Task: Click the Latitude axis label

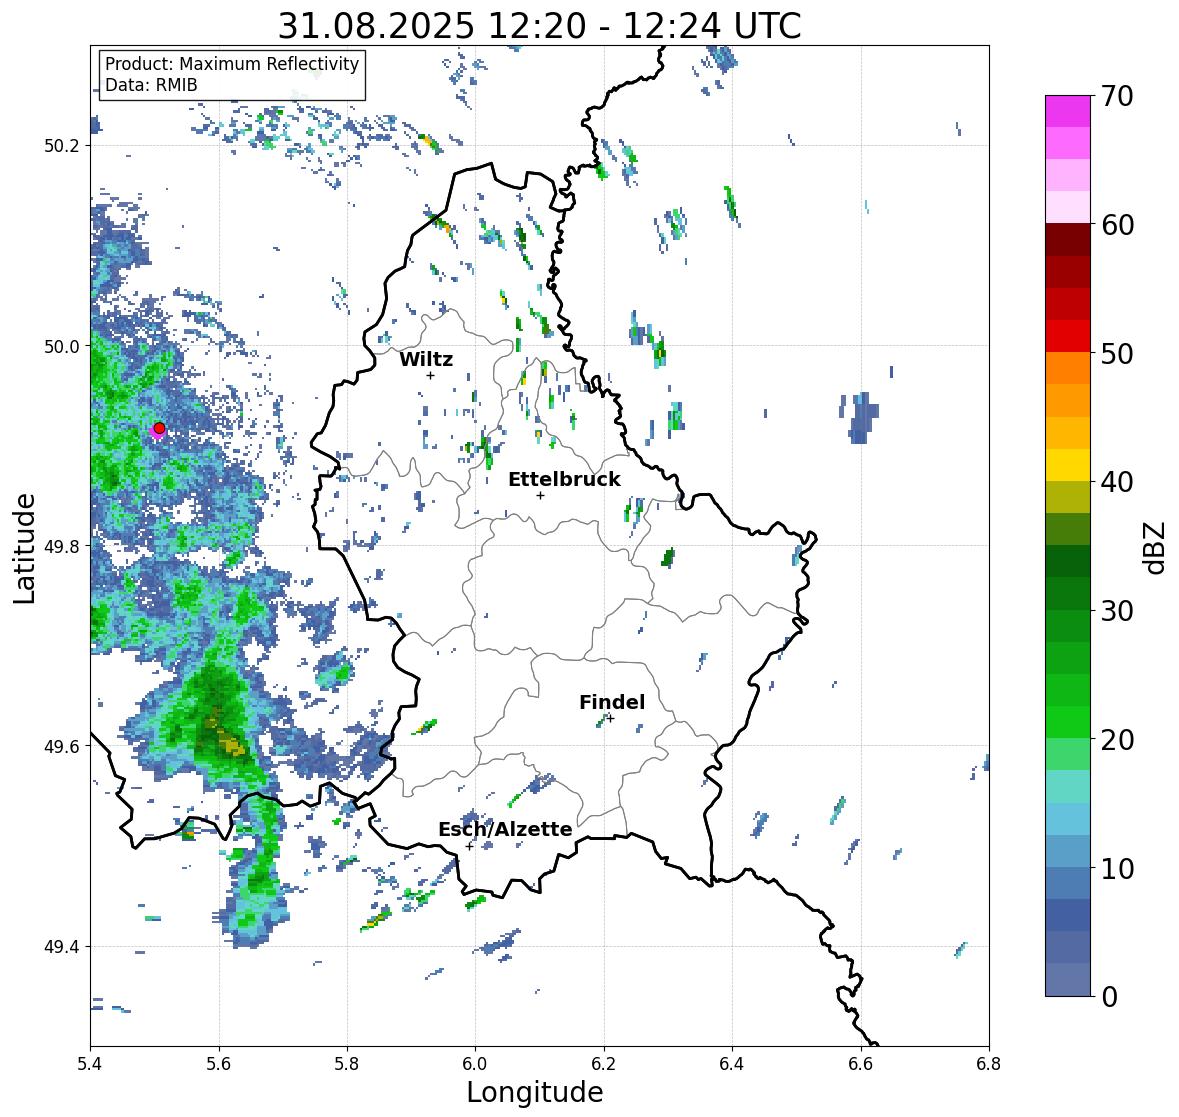Action: click(x=24, y=548)
